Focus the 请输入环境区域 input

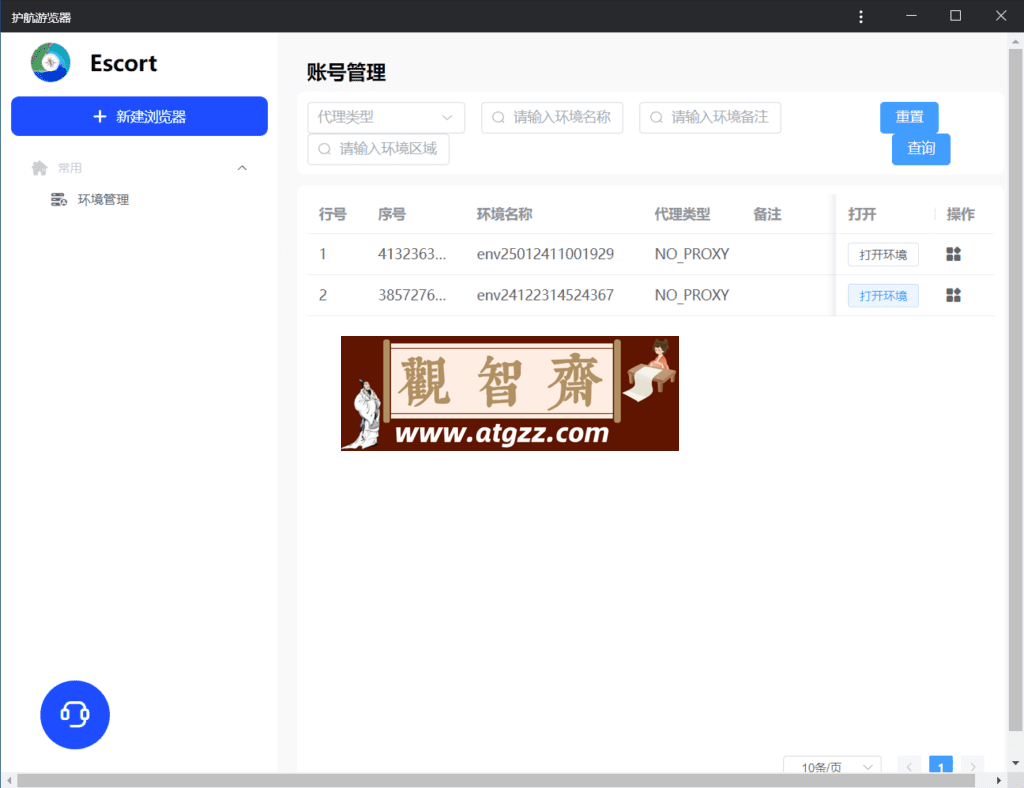tap(378, 149)
